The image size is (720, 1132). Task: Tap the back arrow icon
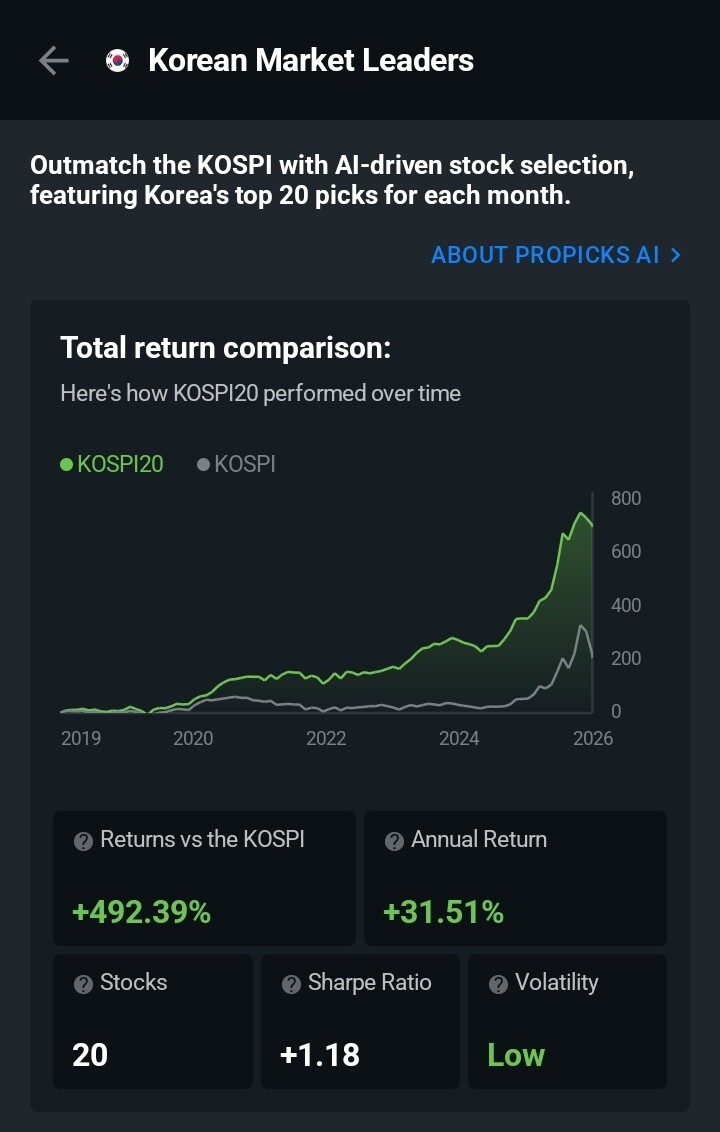pyautogui.click(x=53, y=61)
